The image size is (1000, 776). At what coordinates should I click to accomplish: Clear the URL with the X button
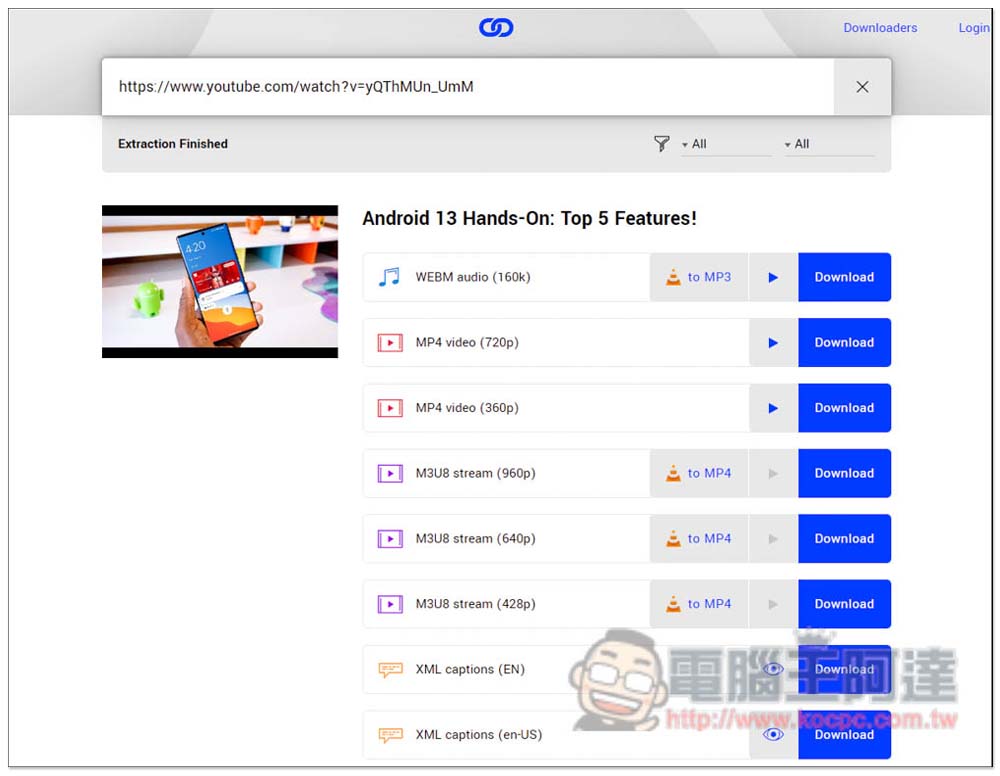862,87
